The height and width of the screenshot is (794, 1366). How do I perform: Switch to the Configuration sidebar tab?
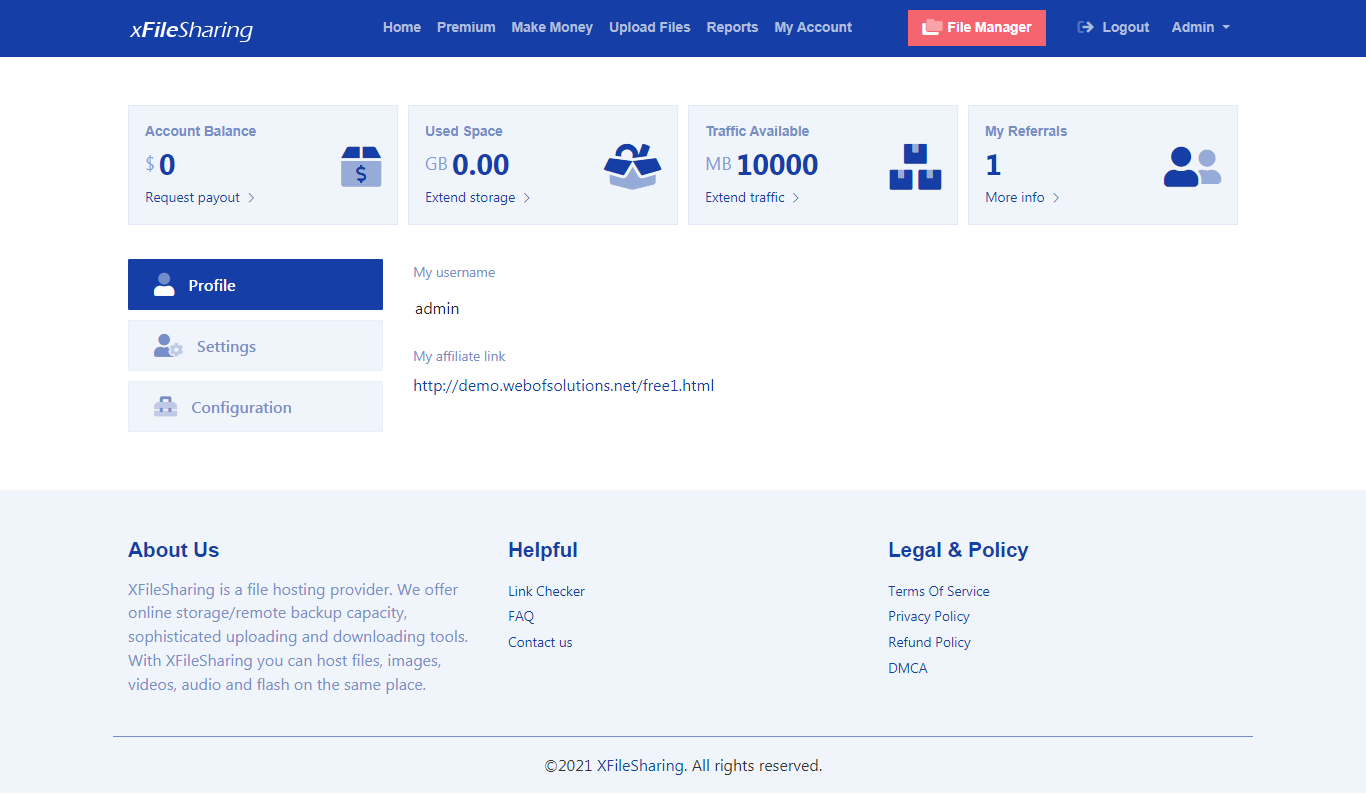coord(255,407)
